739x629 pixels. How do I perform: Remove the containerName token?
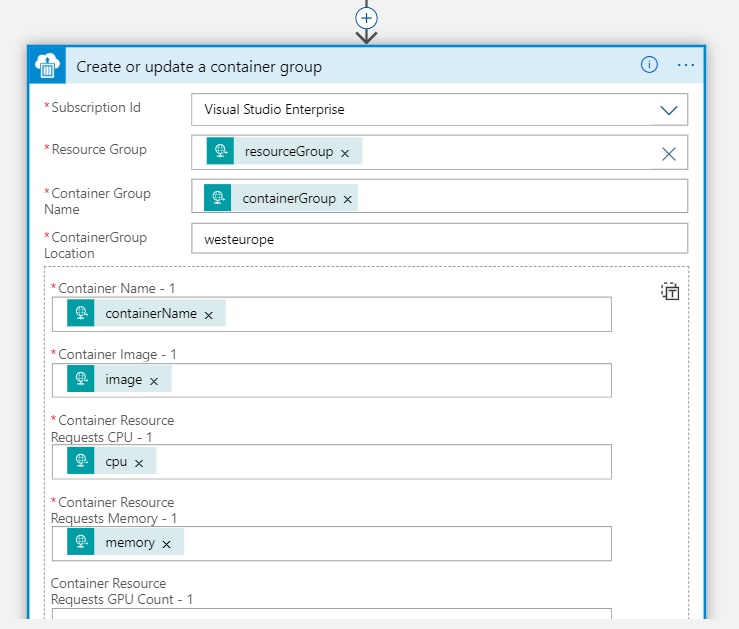[x=208, y=315]
